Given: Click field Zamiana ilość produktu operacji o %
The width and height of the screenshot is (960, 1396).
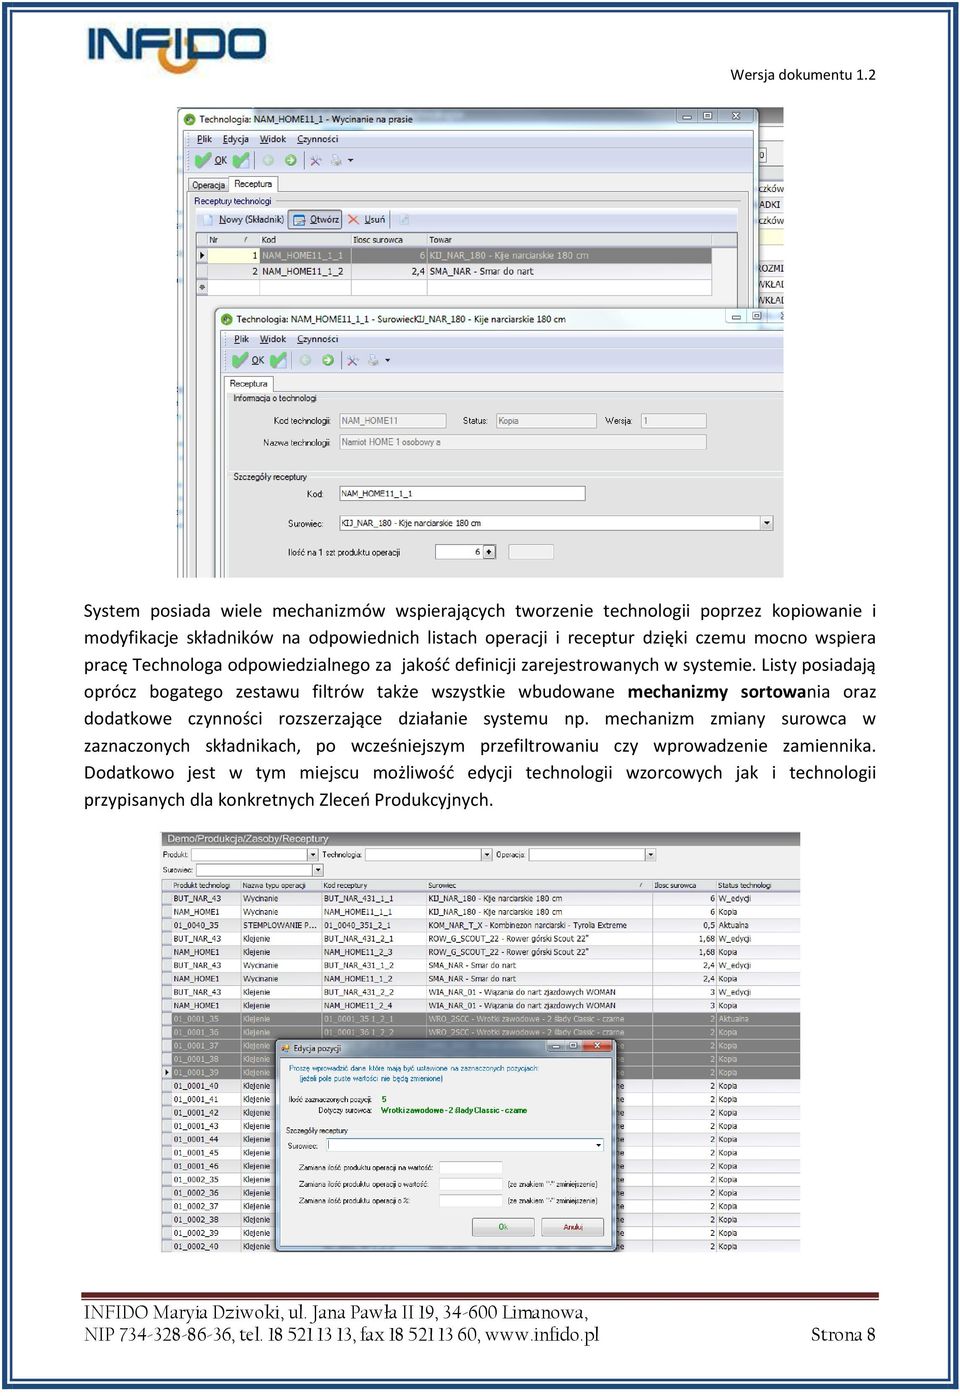Looking at the screenshot, I should tap(470, 1201).
